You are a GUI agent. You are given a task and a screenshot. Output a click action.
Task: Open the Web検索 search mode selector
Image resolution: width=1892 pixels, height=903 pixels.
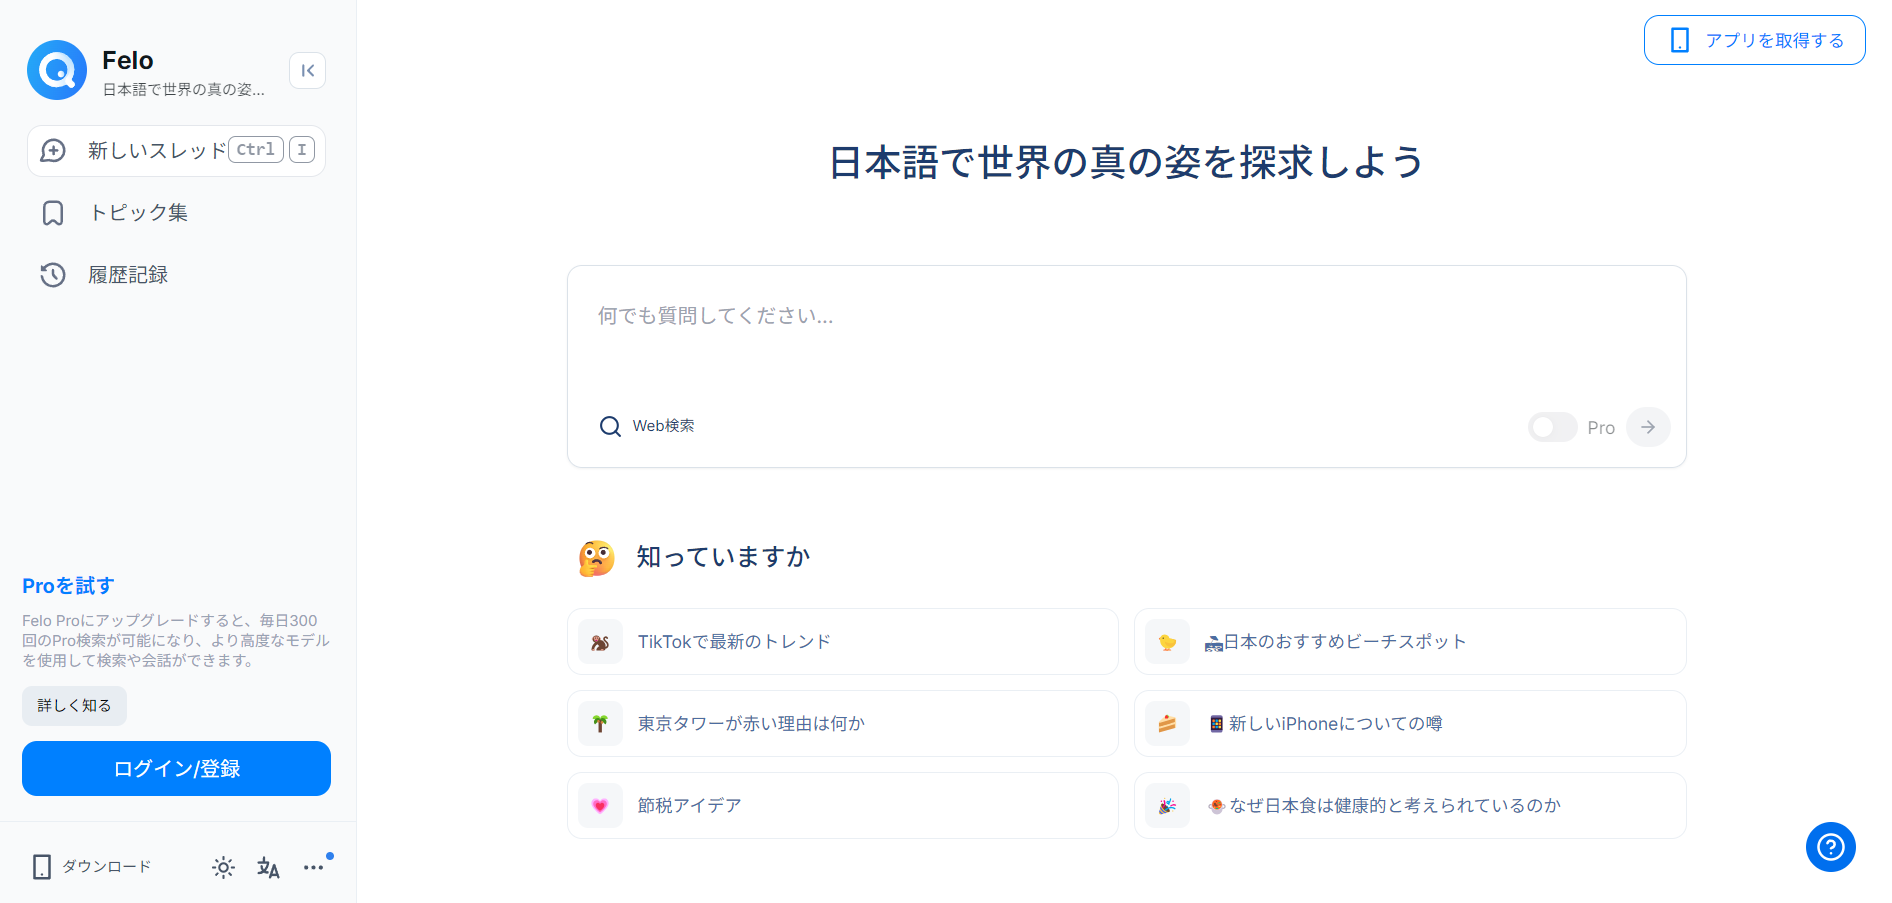tap(647, 426)
